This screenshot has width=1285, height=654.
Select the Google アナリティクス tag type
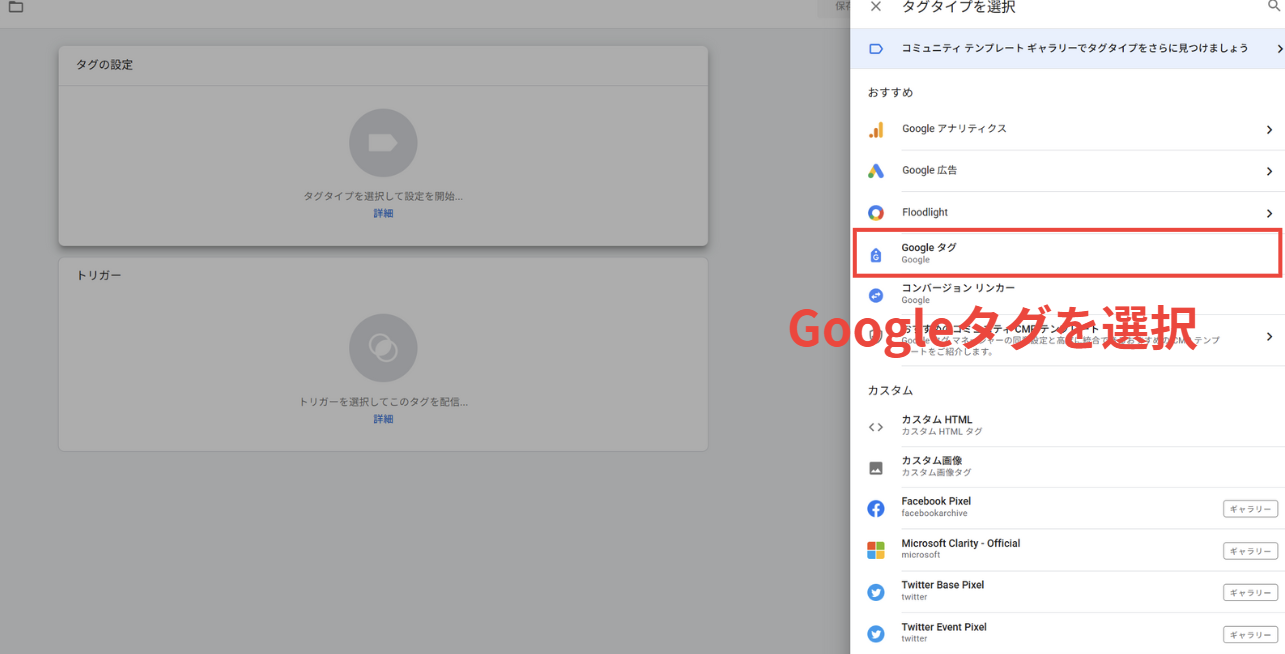1067,130
